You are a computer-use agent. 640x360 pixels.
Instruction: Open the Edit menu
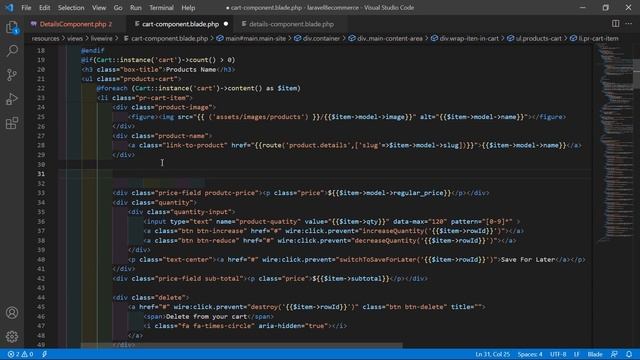coord(44,8)
